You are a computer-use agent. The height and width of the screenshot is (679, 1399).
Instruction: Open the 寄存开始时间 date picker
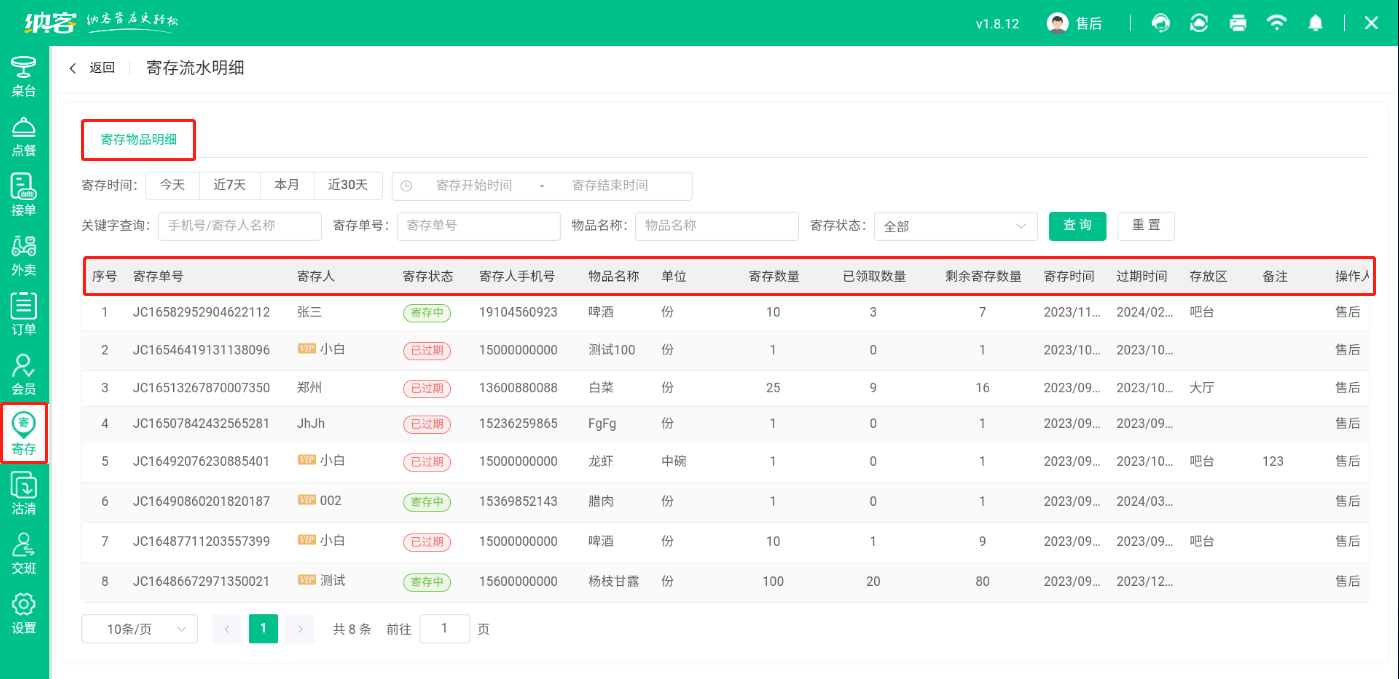pyautogui.click(x=473, y=186)
